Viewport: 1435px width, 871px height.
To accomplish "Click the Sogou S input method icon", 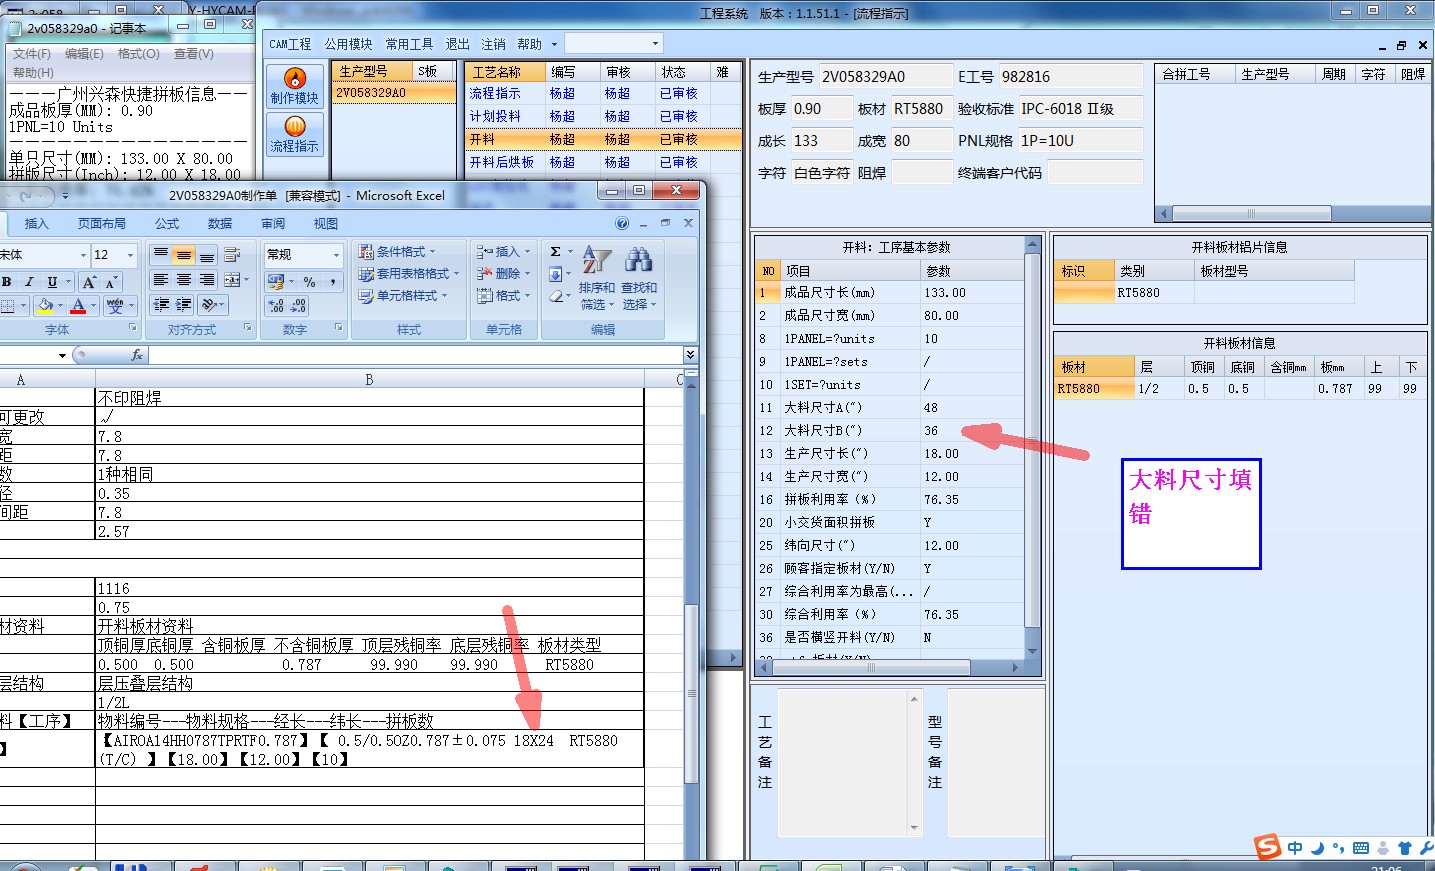I will (1268, 847).
